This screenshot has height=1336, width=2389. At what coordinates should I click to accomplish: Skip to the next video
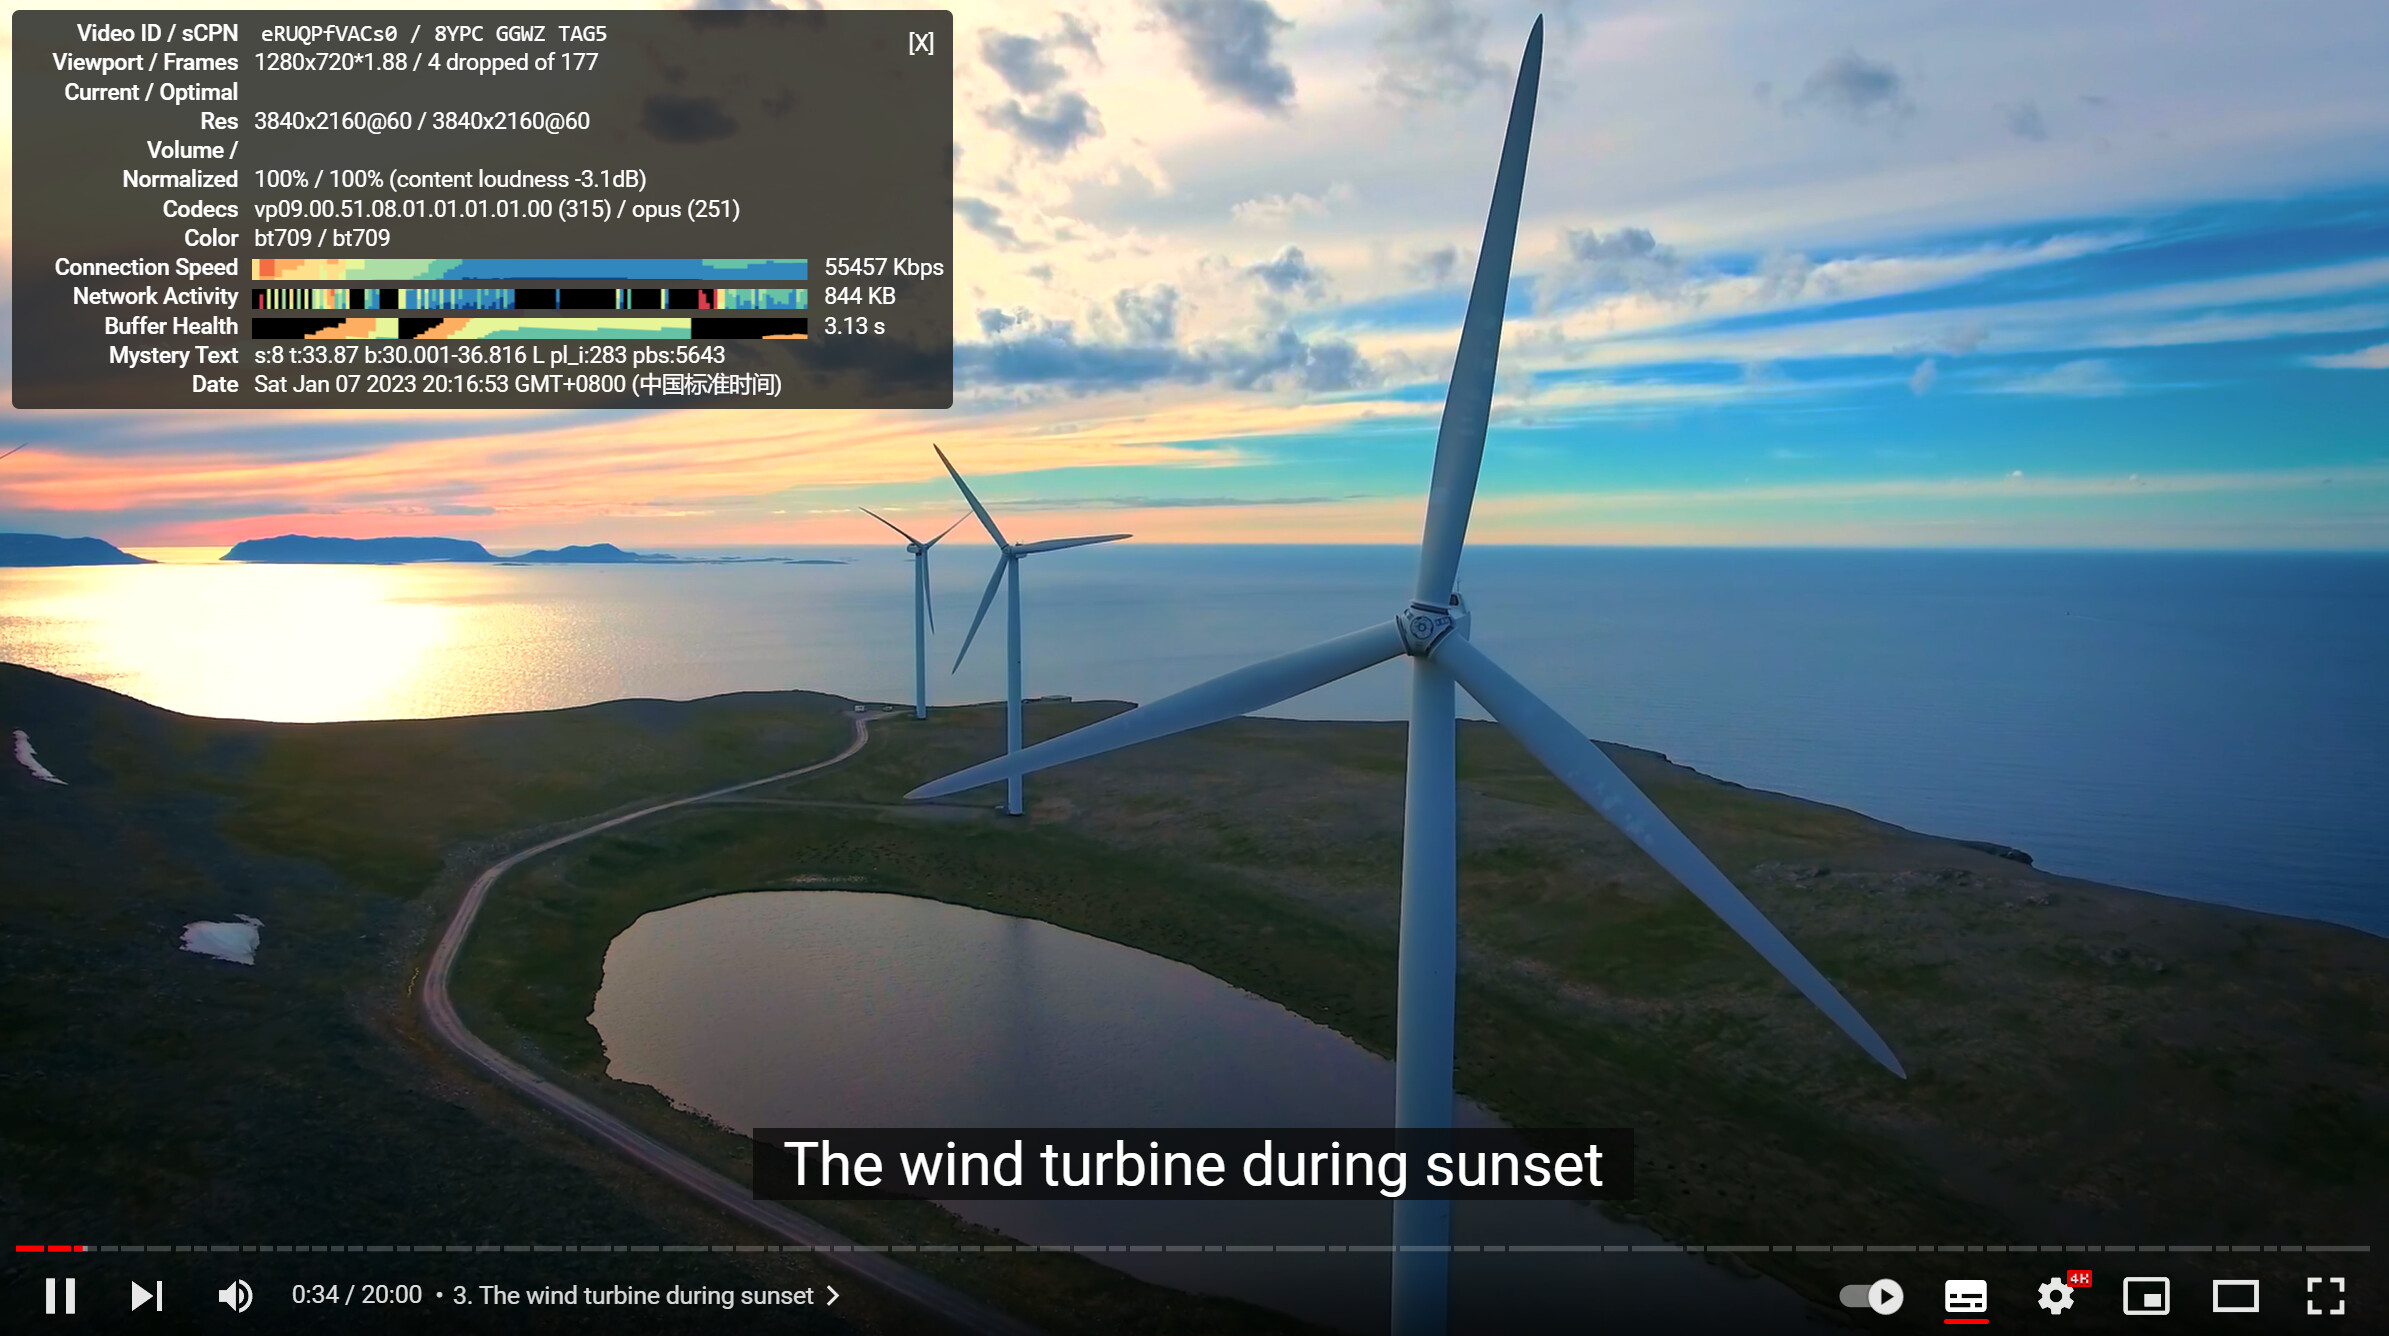(x=147, y=1296)
